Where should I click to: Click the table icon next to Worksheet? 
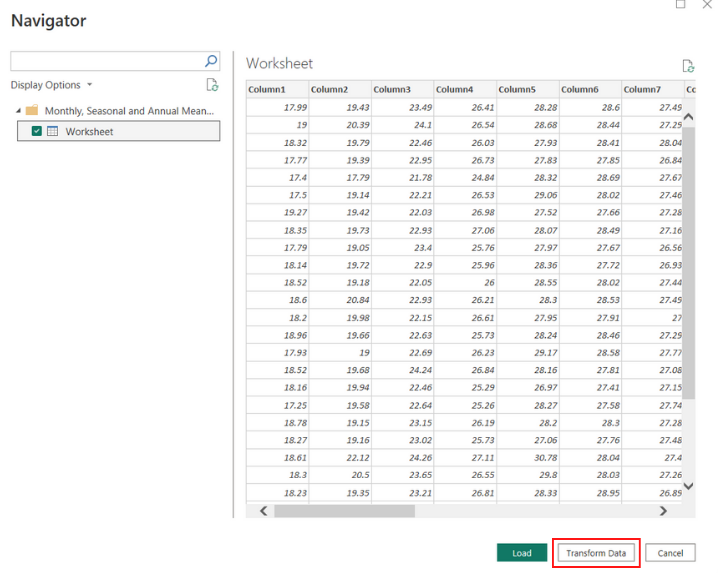pos(53,131)
